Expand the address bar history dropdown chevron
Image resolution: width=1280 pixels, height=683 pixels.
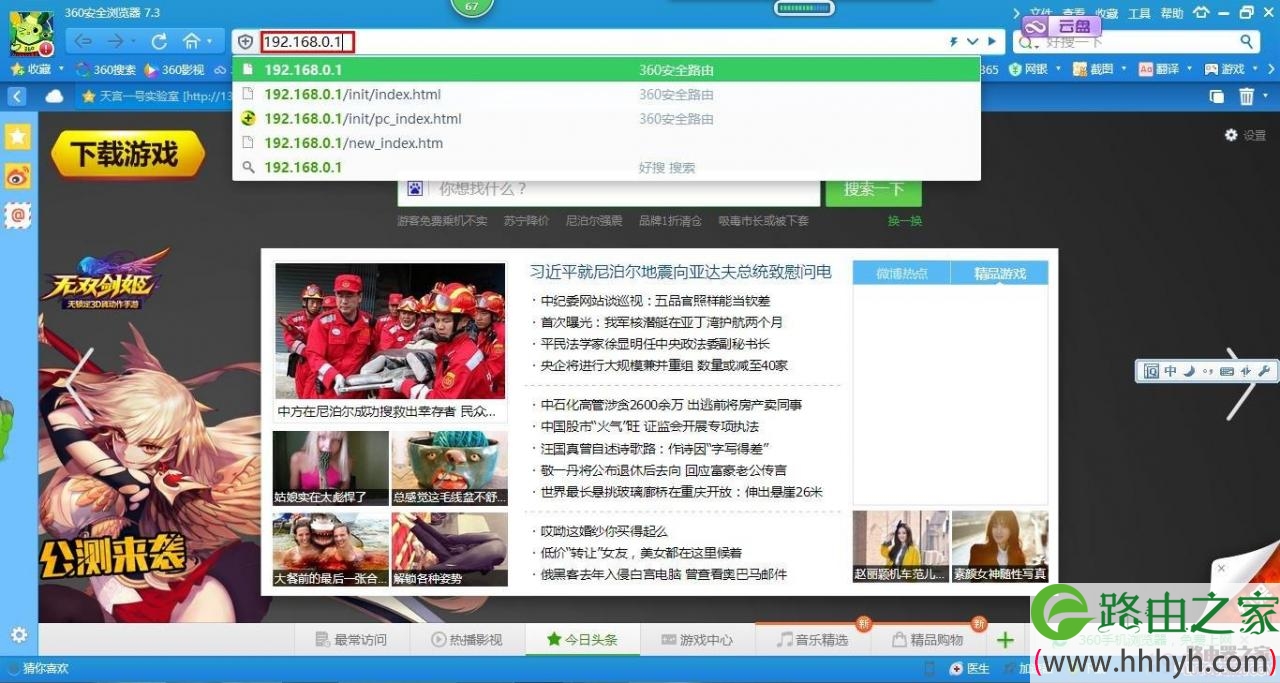click(972, 42)
